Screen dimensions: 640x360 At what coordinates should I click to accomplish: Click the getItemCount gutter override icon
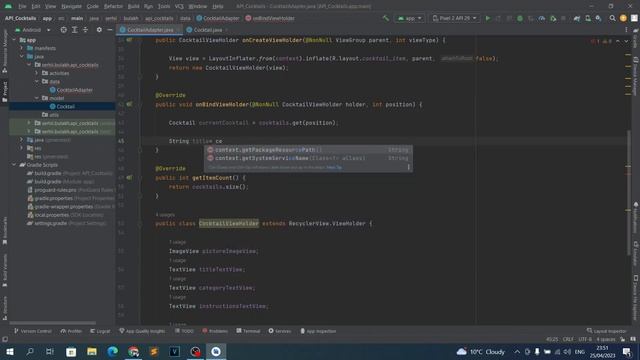pos(129,178)
